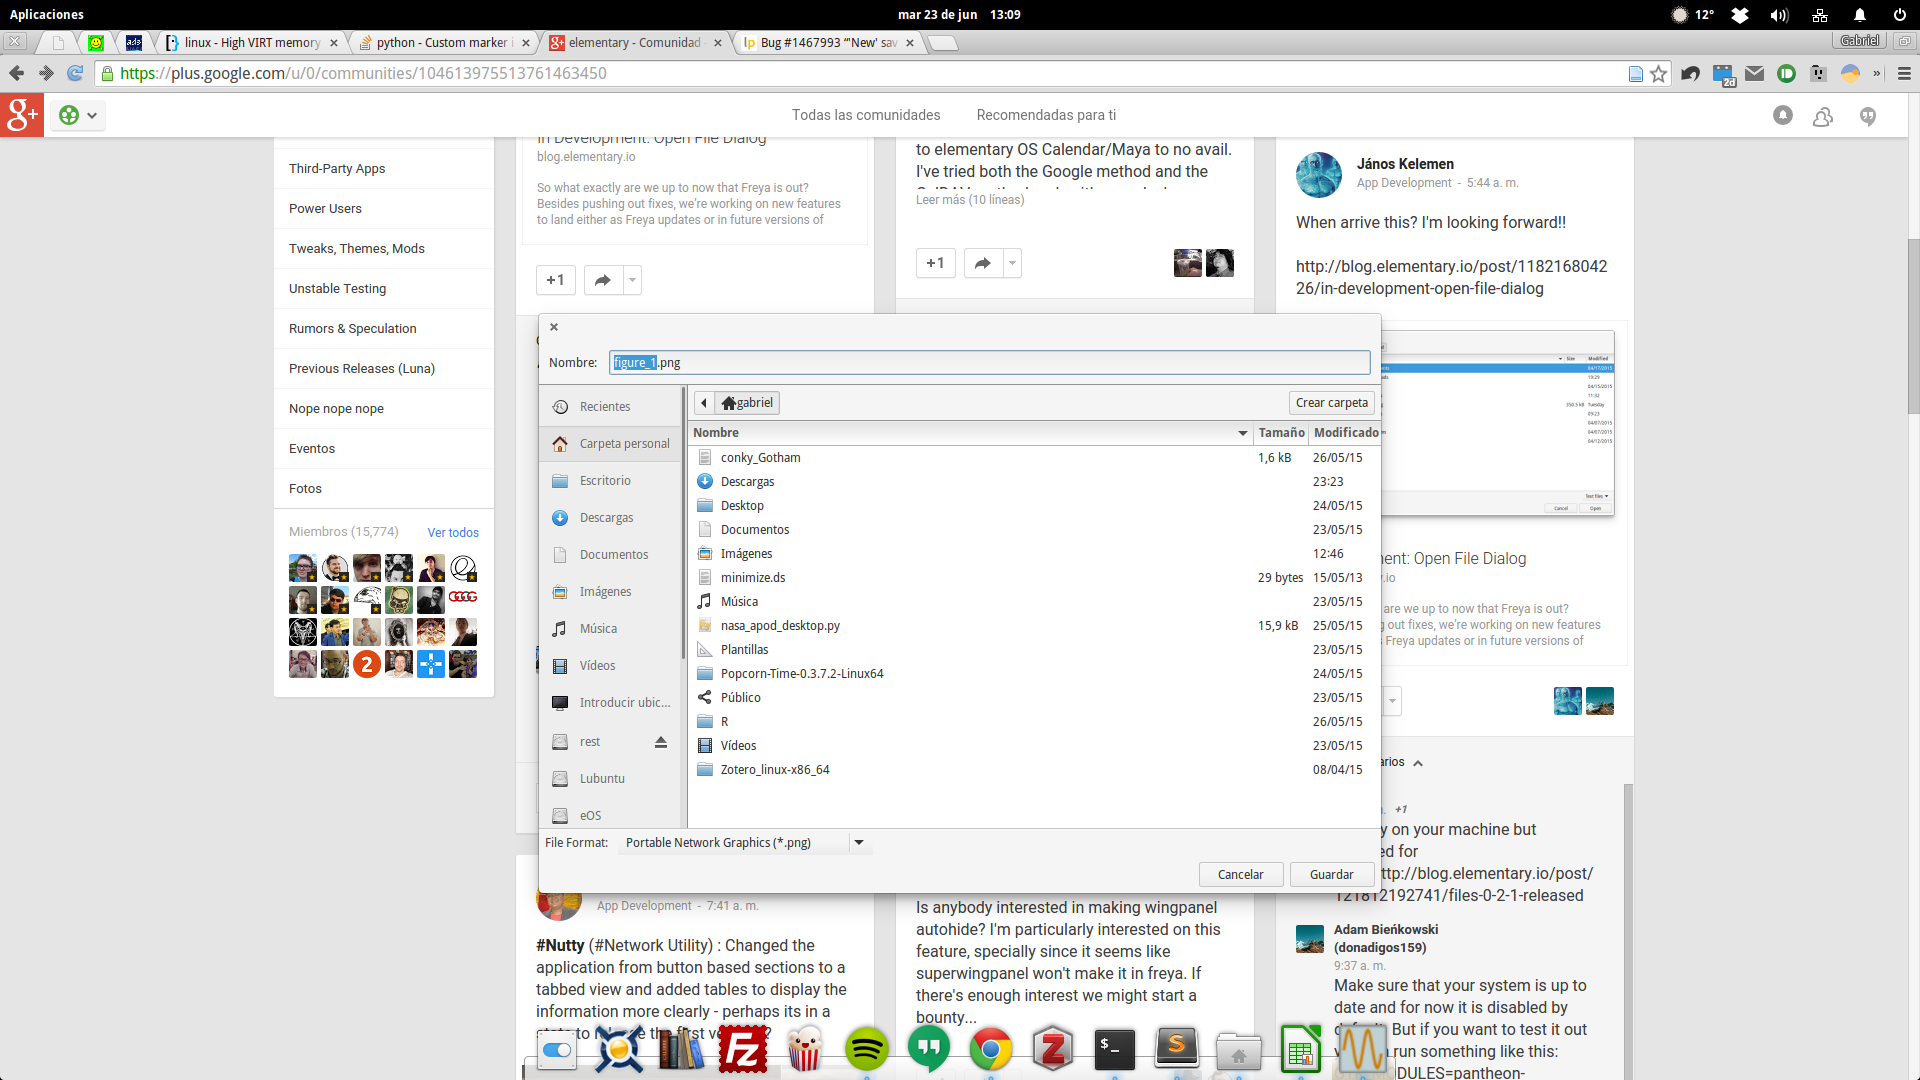Click the gabriel home folder path button
Viewport: 1920px width, 1080px height.
748,403
